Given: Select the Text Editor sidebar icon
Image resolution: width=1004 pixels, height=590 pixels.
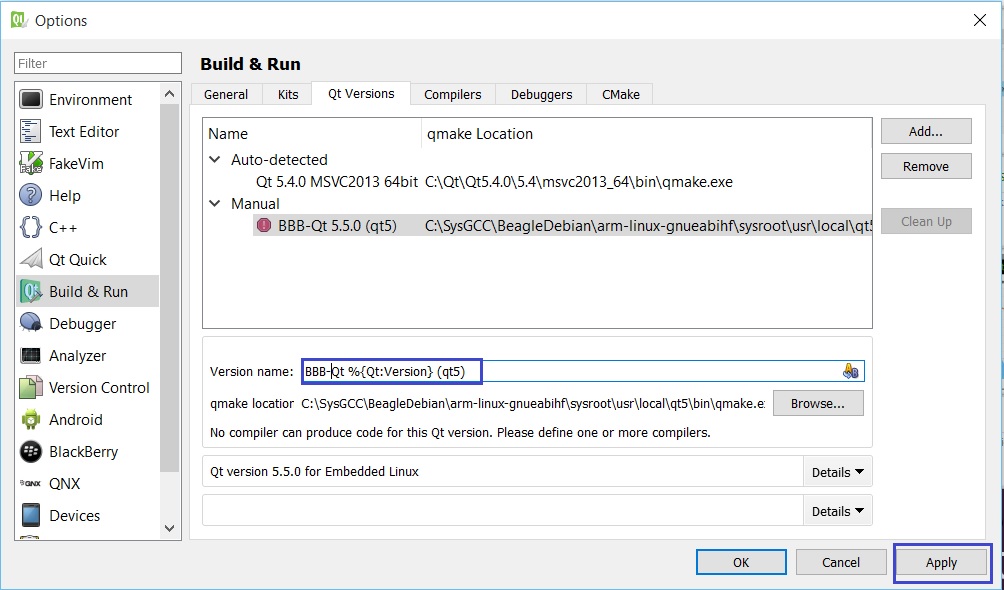Looking at the screenshot, I should [x=31, y=131].
